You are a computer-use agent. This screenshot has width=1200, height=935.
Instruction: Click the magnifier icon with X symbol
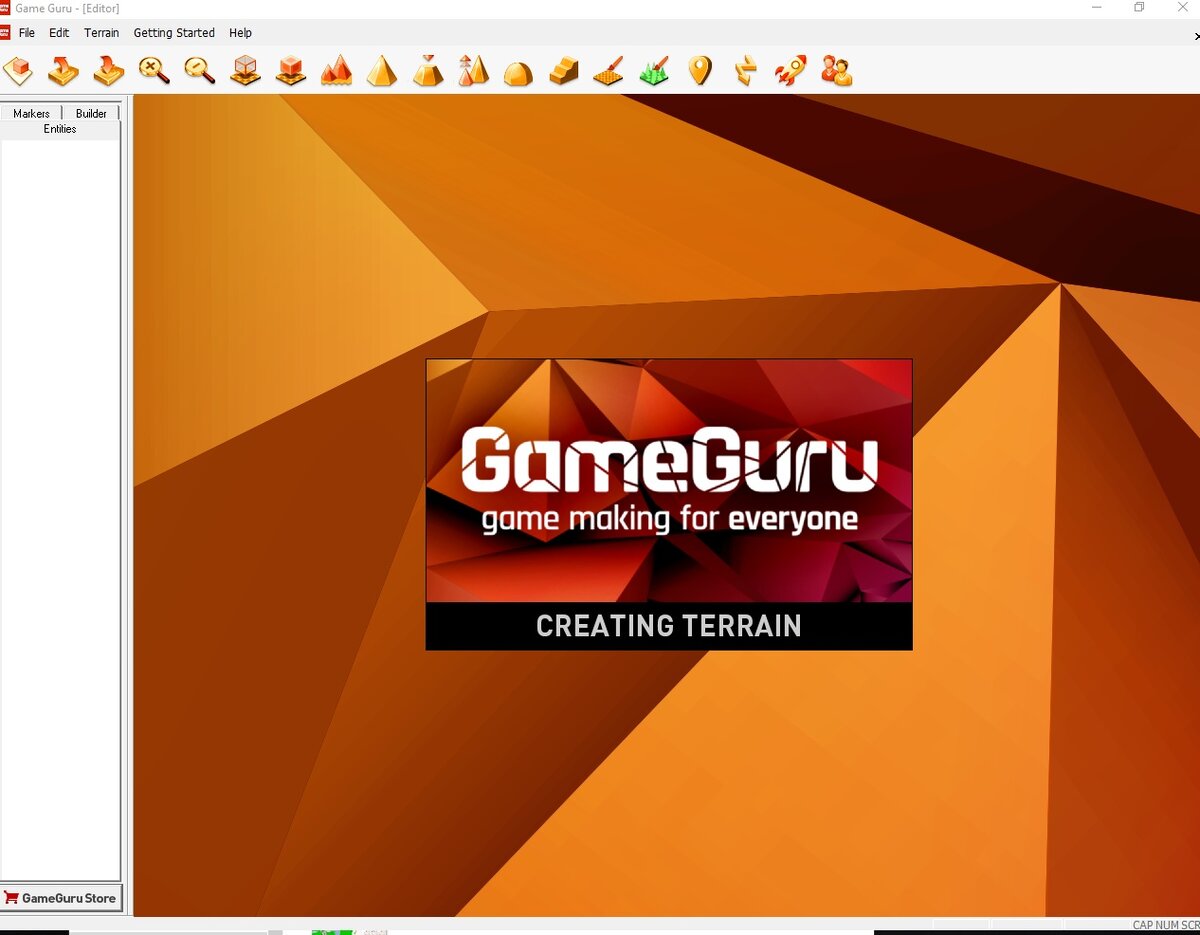(x=154, y=71)
